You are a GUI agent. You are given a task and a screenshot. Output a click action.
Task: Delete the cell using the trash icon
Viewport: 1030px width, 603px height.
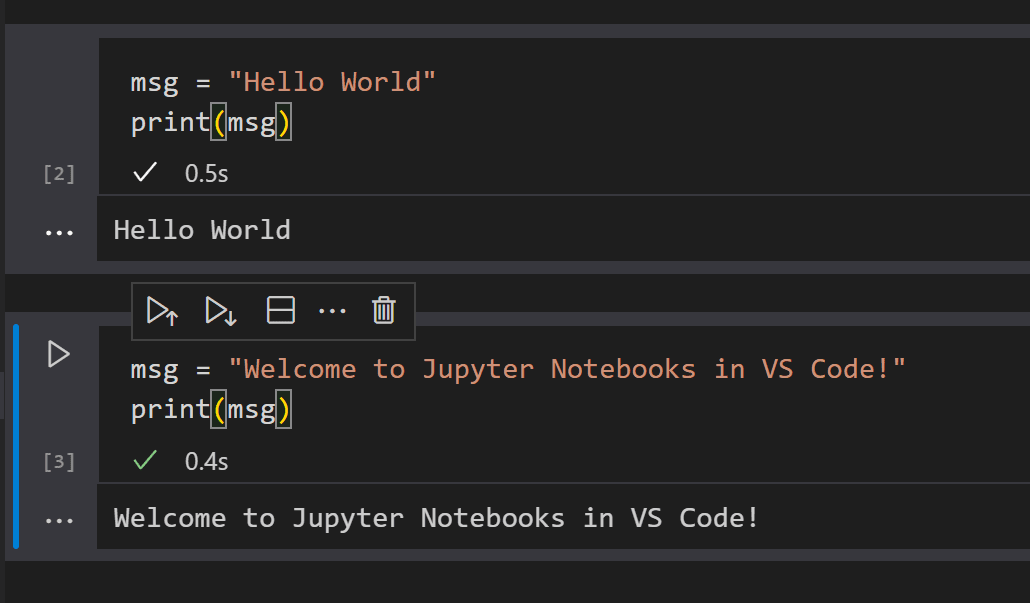383,311
